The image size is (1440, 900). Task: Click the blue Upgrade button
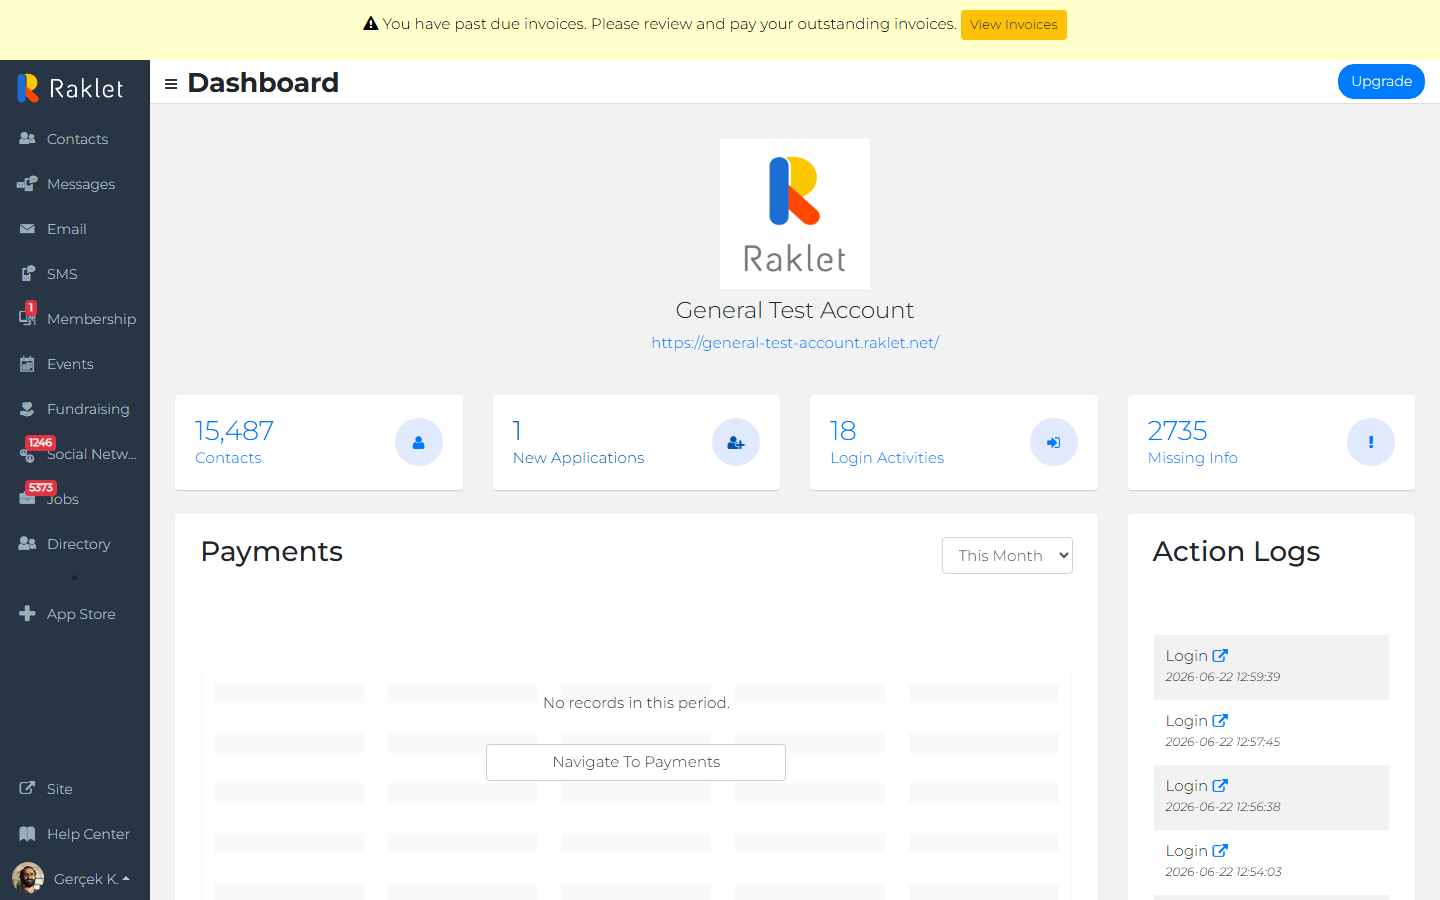[x=1381, y=82]
